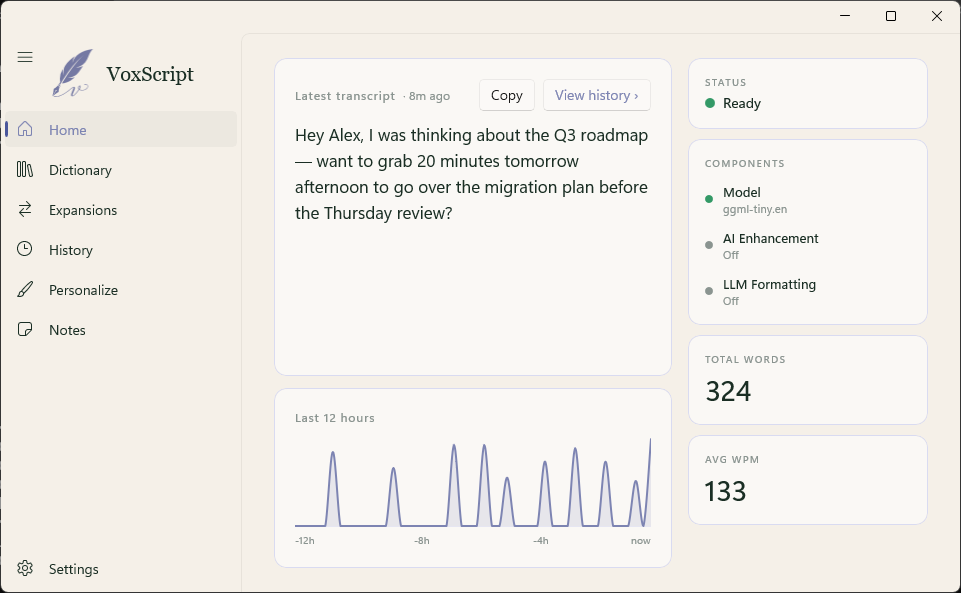
Task: Click View history link
Action: click(596, 95)
